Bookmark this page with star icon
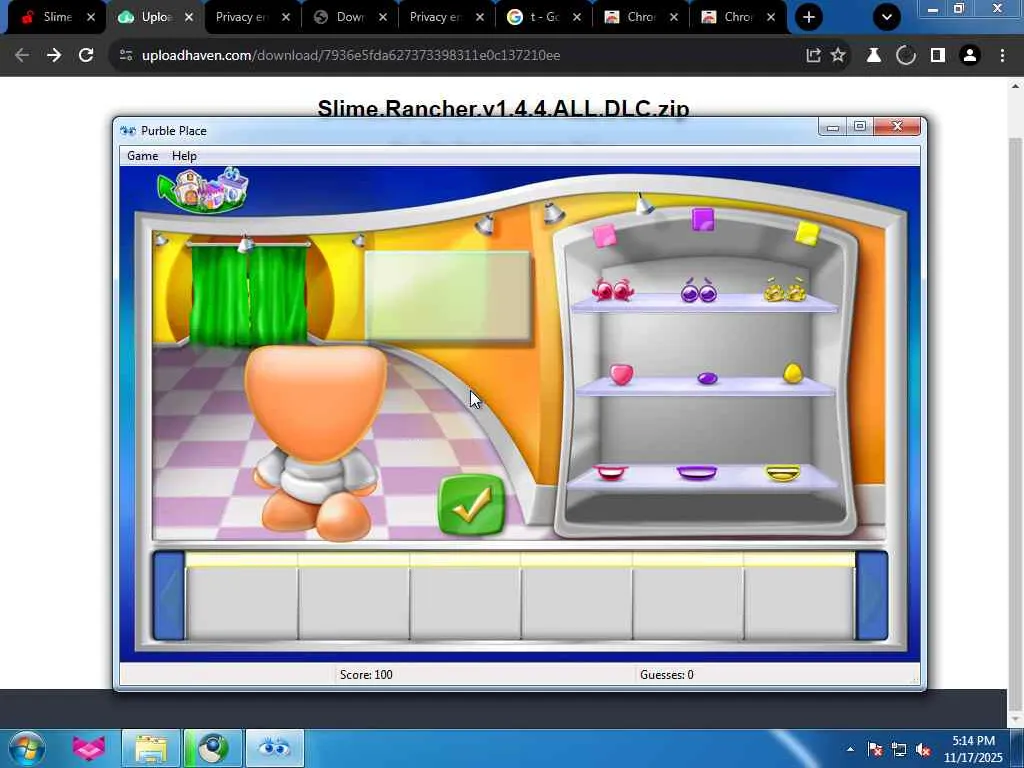 point(838,56)
